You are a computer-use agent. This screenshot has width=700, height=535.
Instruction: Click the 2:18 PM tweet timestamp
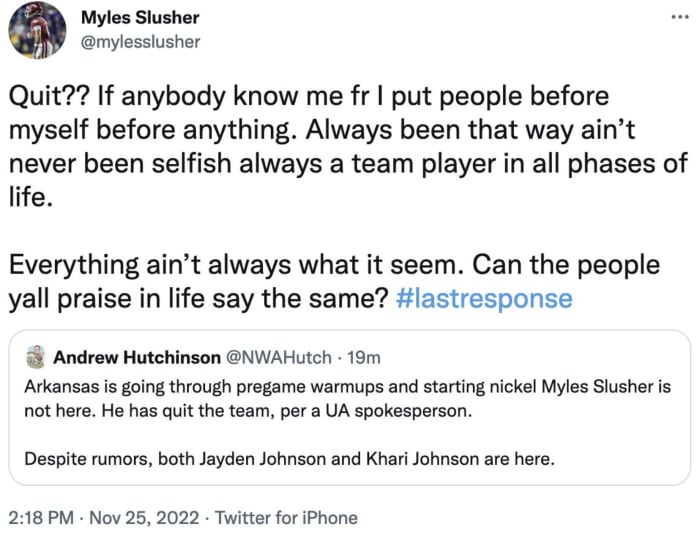(39, 517)
